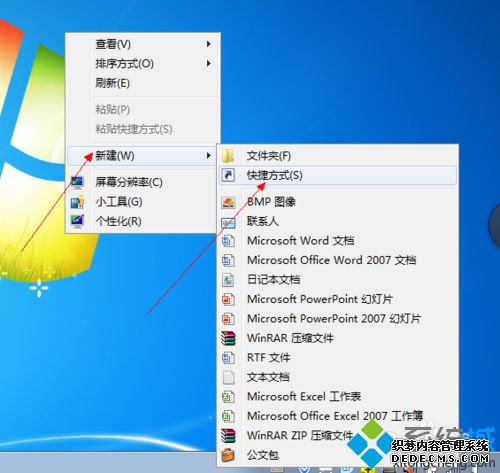Click the 屏幕分辨率(C) monitor icon
Viewport: 500px width, 473px height.
pyautogui.click(x=78, y=183)
